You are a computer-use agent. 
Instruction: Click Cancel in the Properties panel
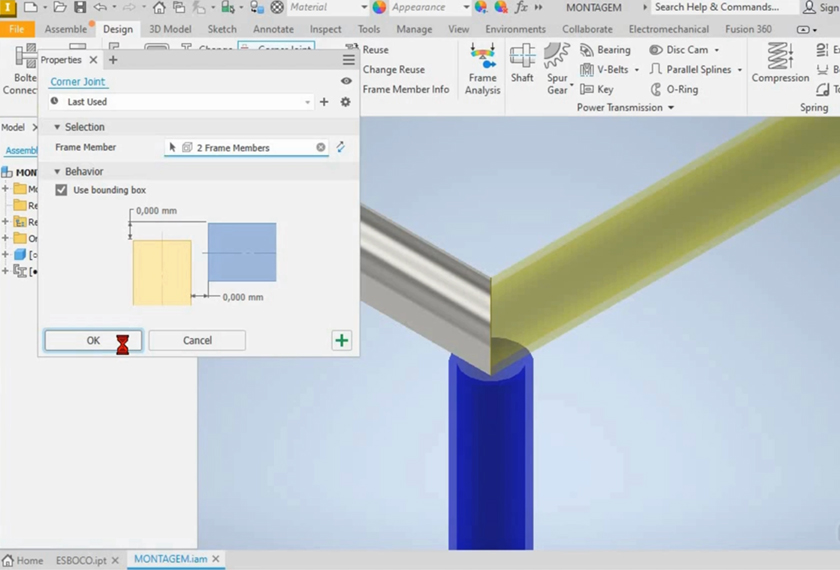pos(197,341)
